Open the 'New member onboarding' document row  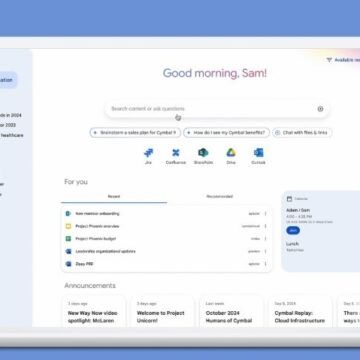tap(166, 214)
